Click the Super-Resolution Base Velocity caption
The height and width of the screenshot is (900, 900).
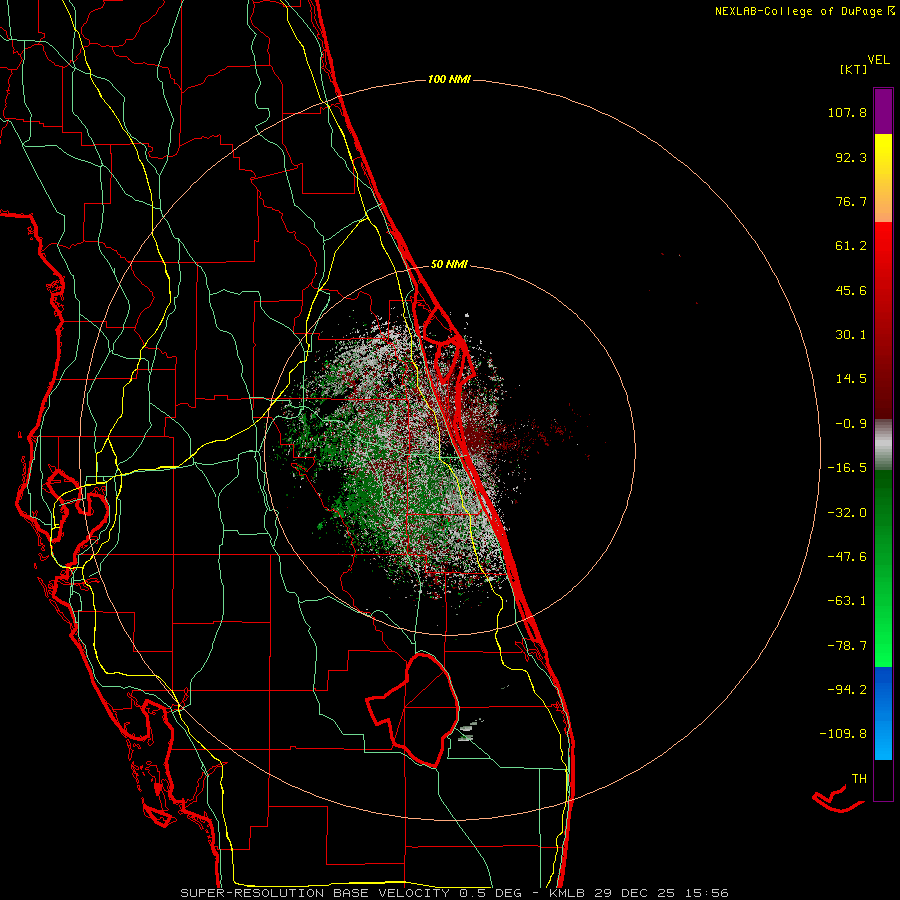[x=454, y=893]
